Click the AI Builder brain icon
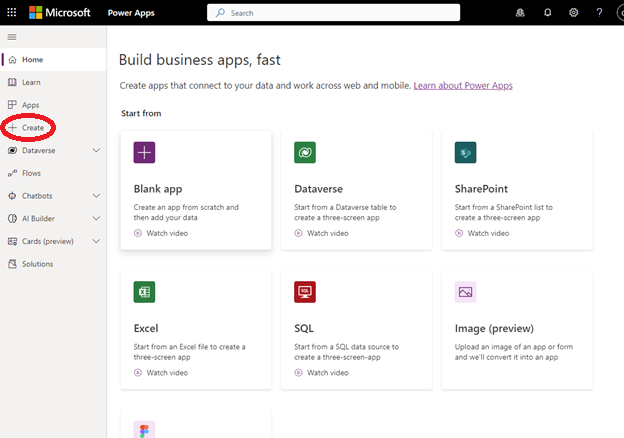Screen dimensions: 624x438 point(12,218)
